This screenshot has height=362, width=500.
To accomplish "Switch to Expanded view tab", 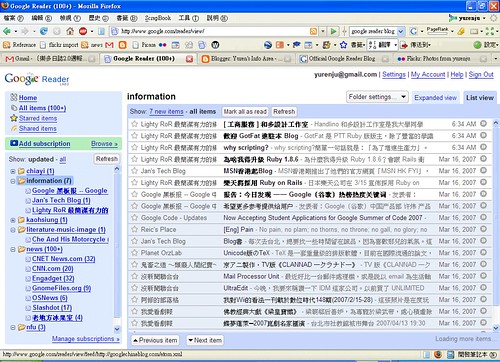I will pos(435,98).
